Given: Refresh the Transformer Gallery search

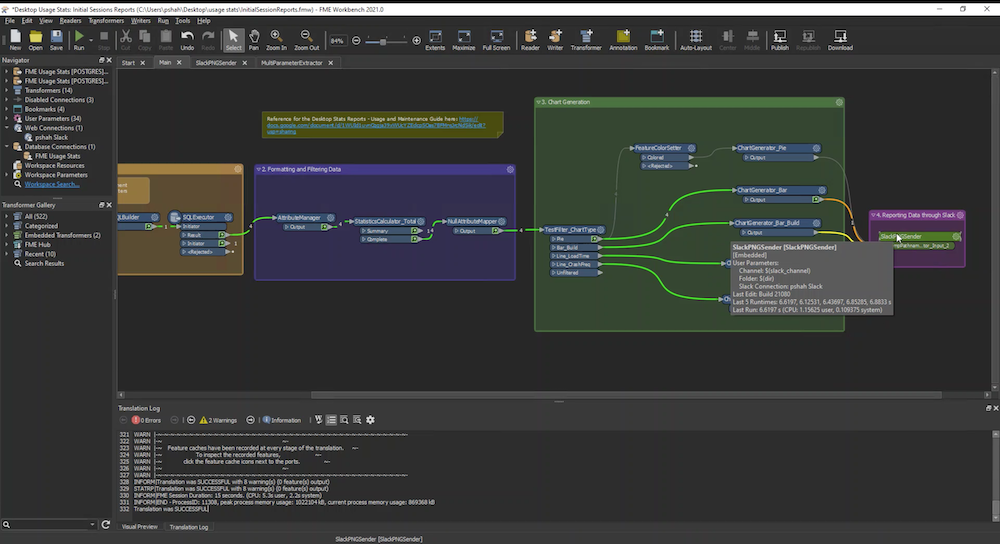Looking at the screenshot, I should pos(106,524).
